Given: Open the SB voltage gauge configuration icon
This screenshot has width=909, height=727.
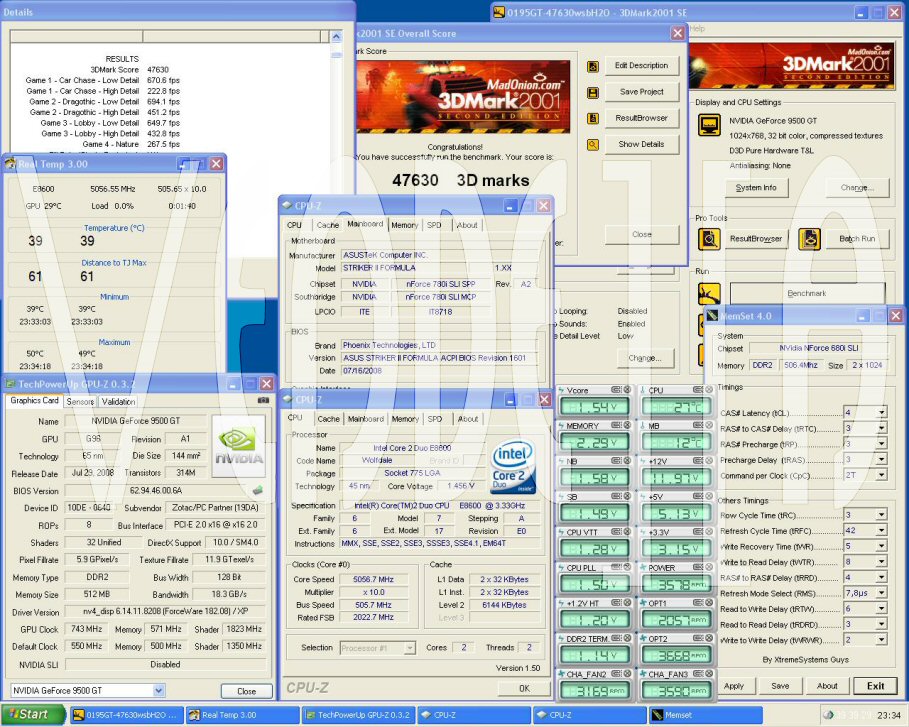Looking at the screenshot, I should point(616,497).
